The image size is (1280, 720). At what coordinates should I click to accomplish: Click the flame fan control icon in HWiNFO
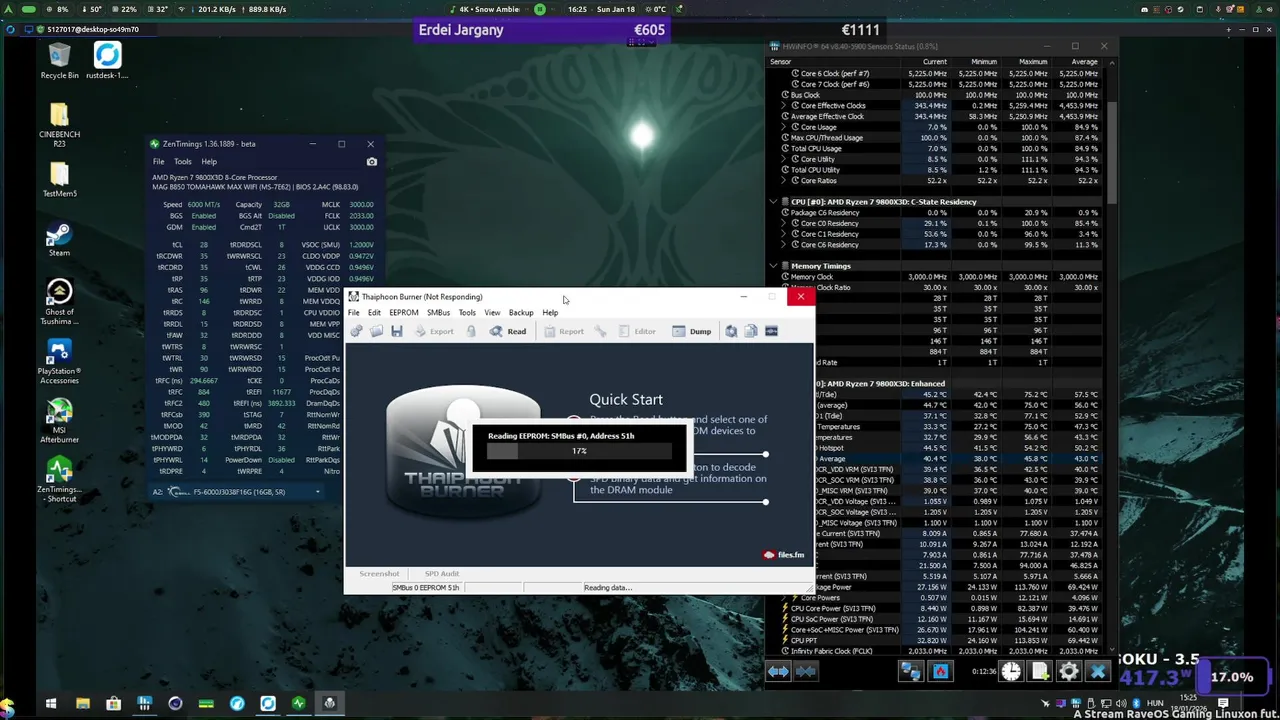(940, 672)
